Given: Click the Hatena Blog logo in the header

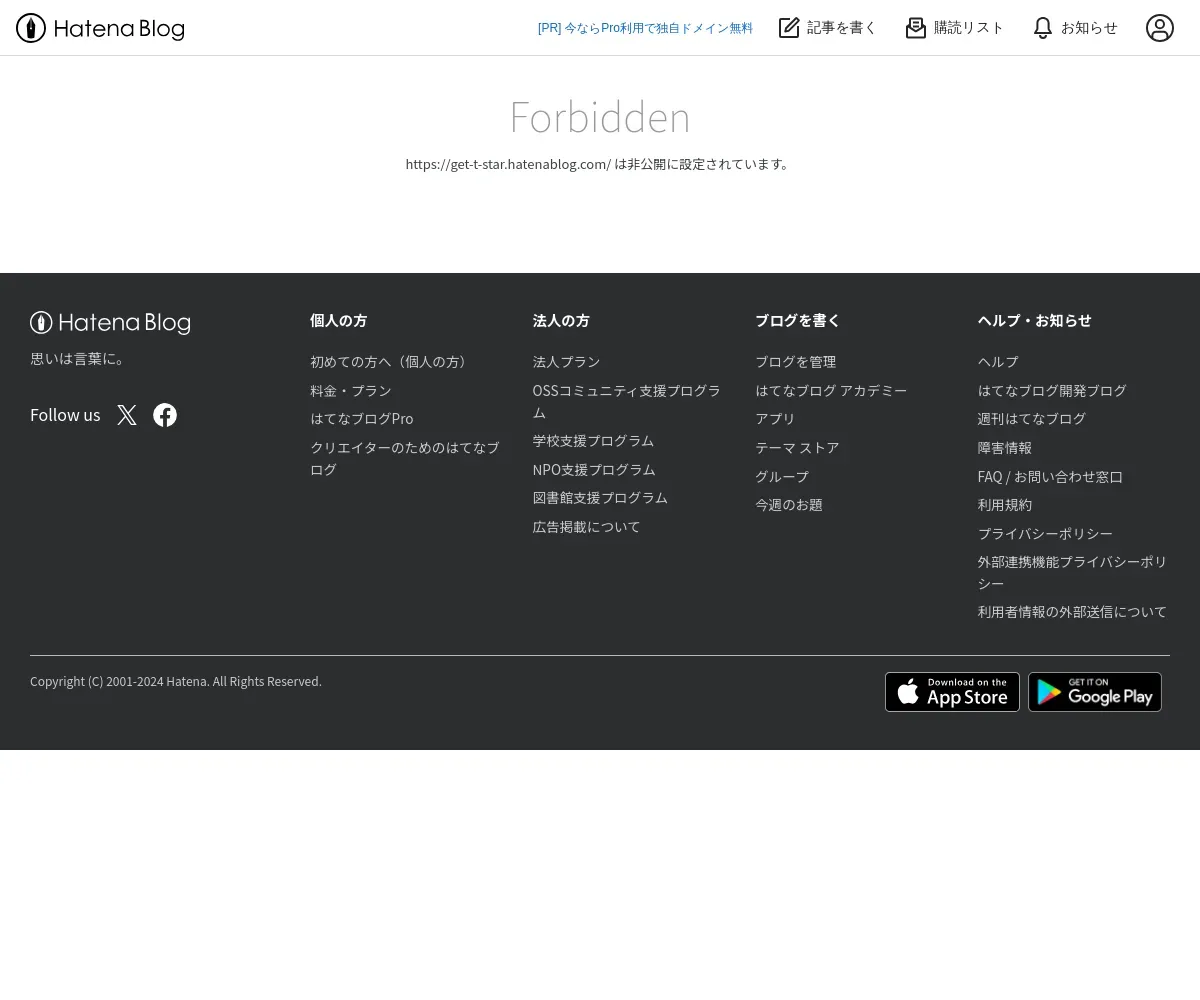Looking at the screenshot, I should coord(100,28).
